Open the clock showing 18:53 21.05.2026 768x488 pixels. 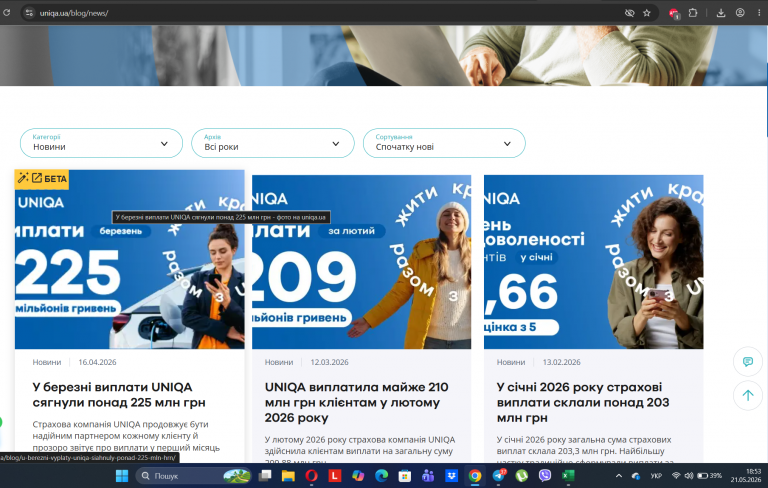[x=746, y=475]
